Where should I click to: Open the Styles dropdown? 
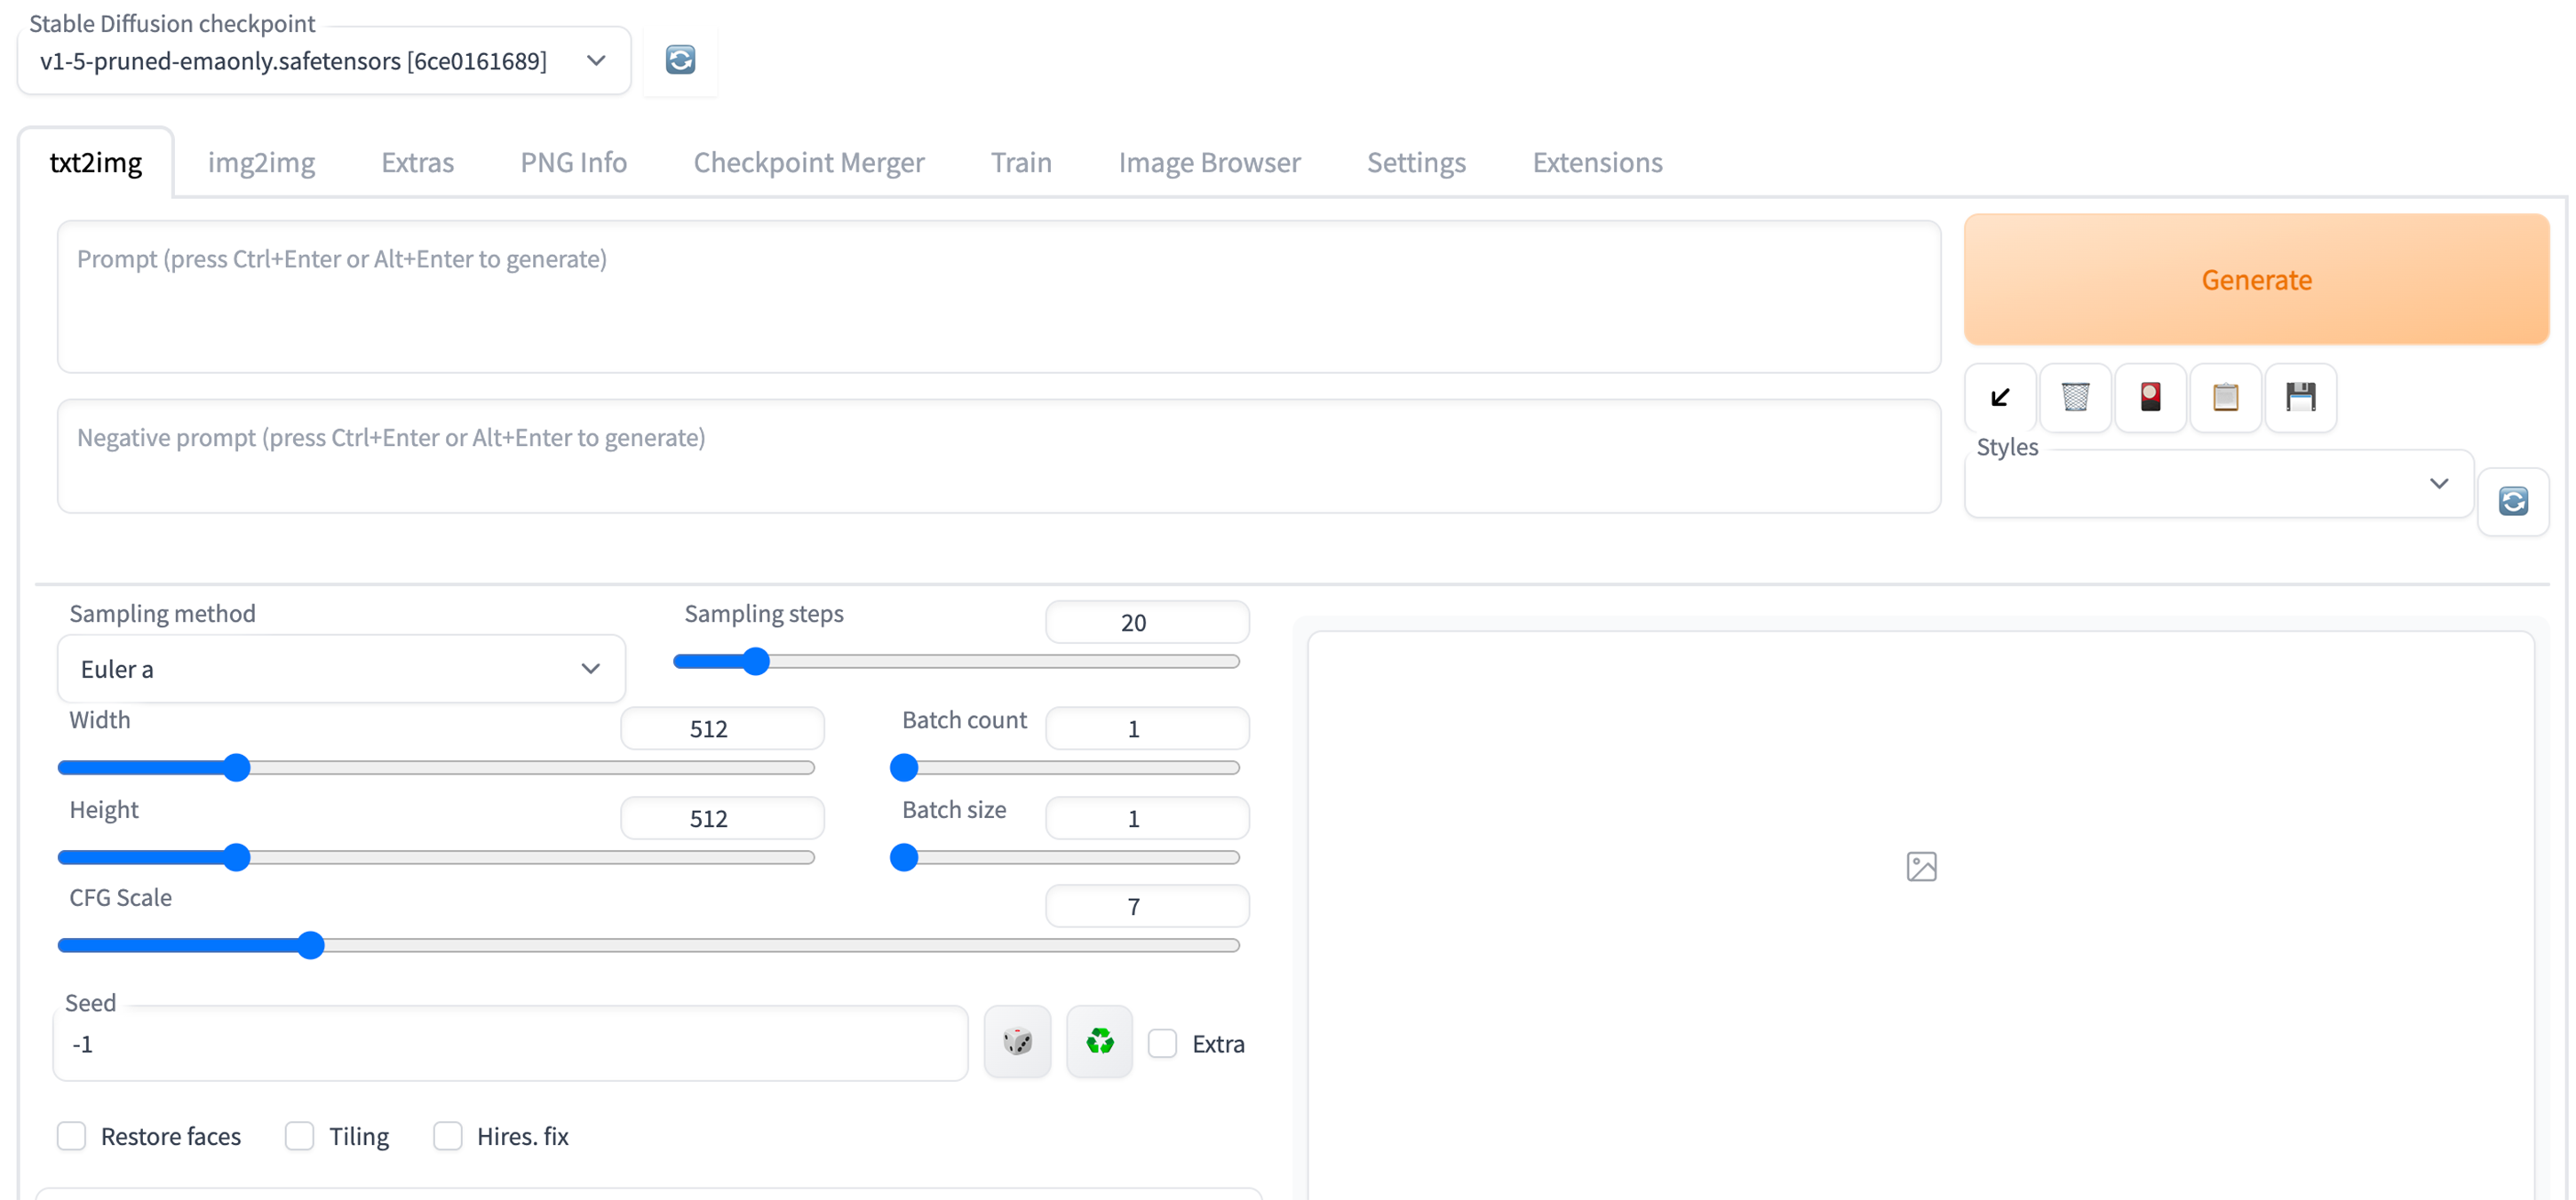tap(2218, 484)
